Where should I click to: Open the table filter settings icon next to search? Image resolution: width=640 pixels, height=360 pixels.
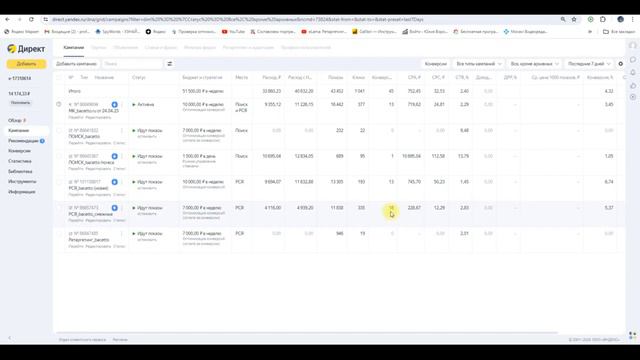coord(170,64)
